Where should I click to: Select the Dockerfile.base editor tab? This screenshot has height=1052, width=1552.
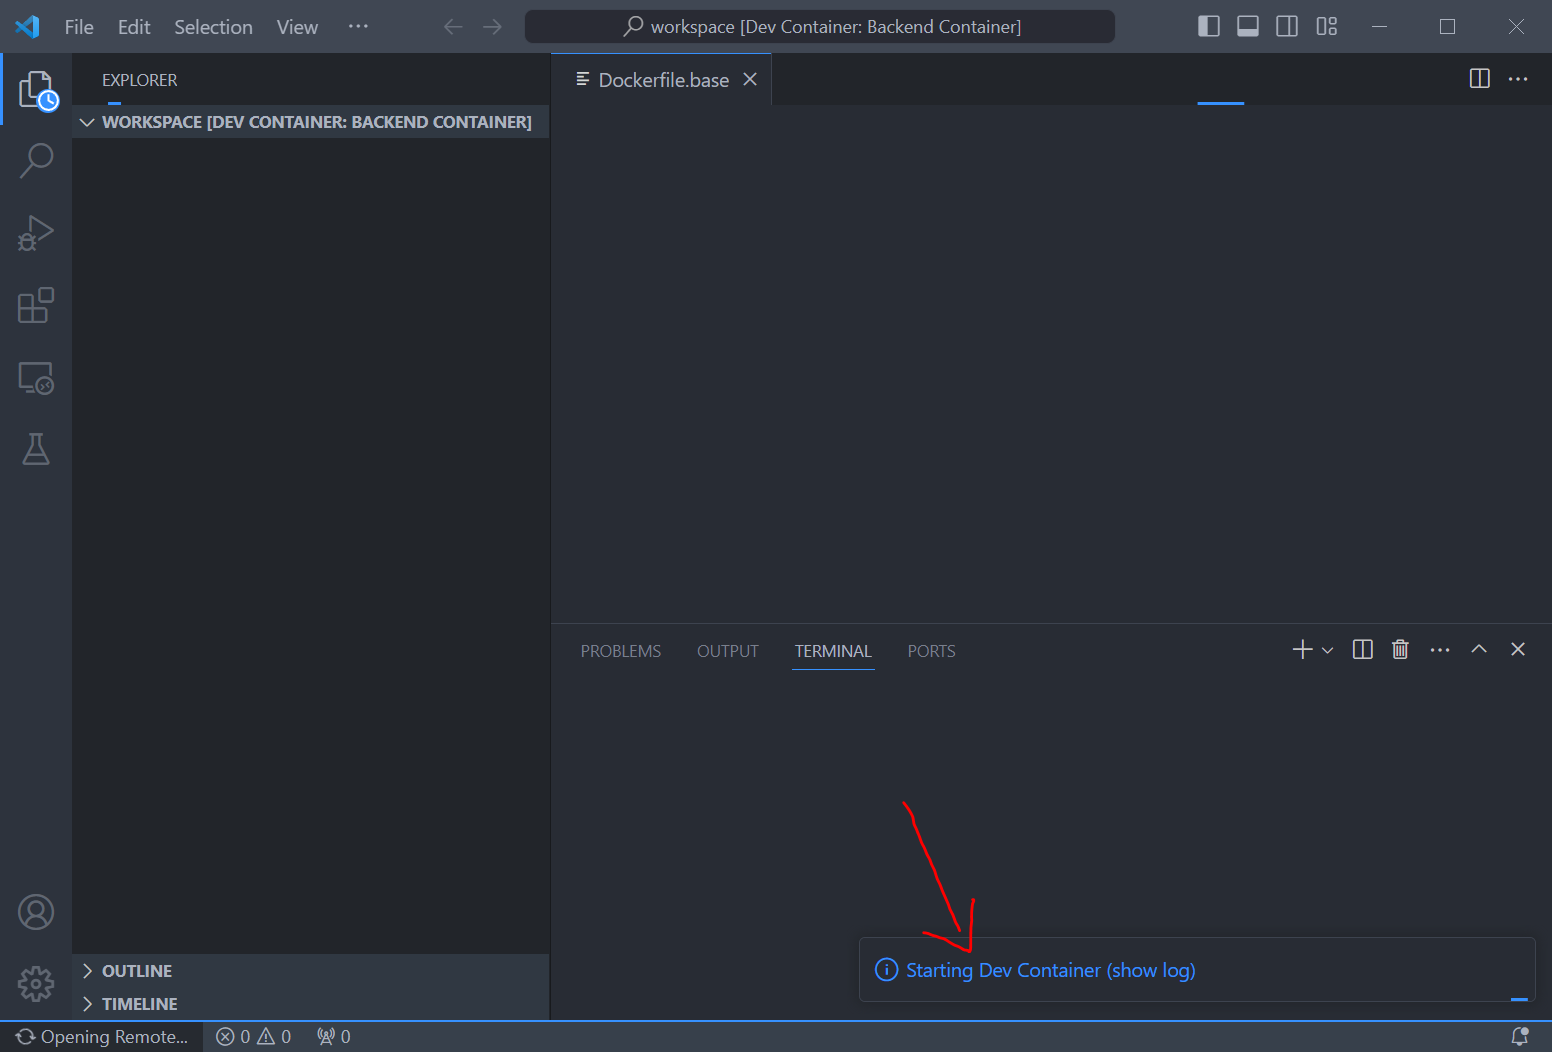click(x=663, y=80)
